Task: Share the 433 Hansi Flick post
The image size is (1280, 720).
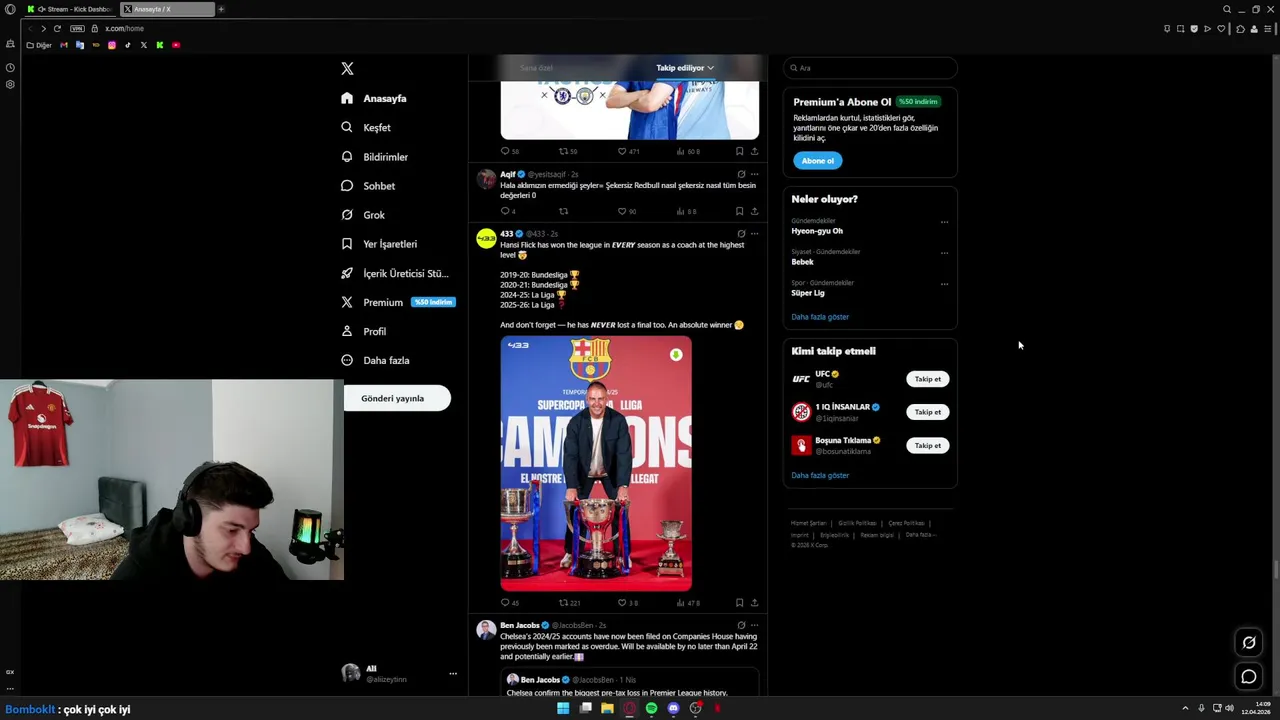Action: point(754,603)
